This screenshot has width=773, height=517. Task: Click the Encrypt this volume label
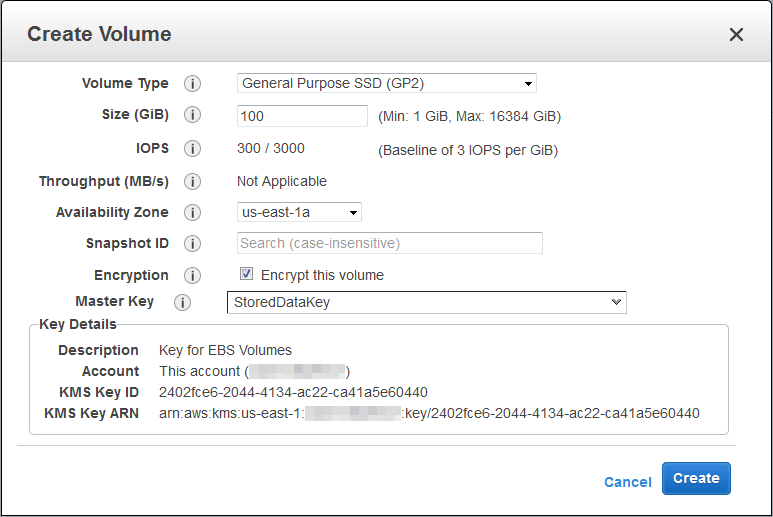click(322, 275)
